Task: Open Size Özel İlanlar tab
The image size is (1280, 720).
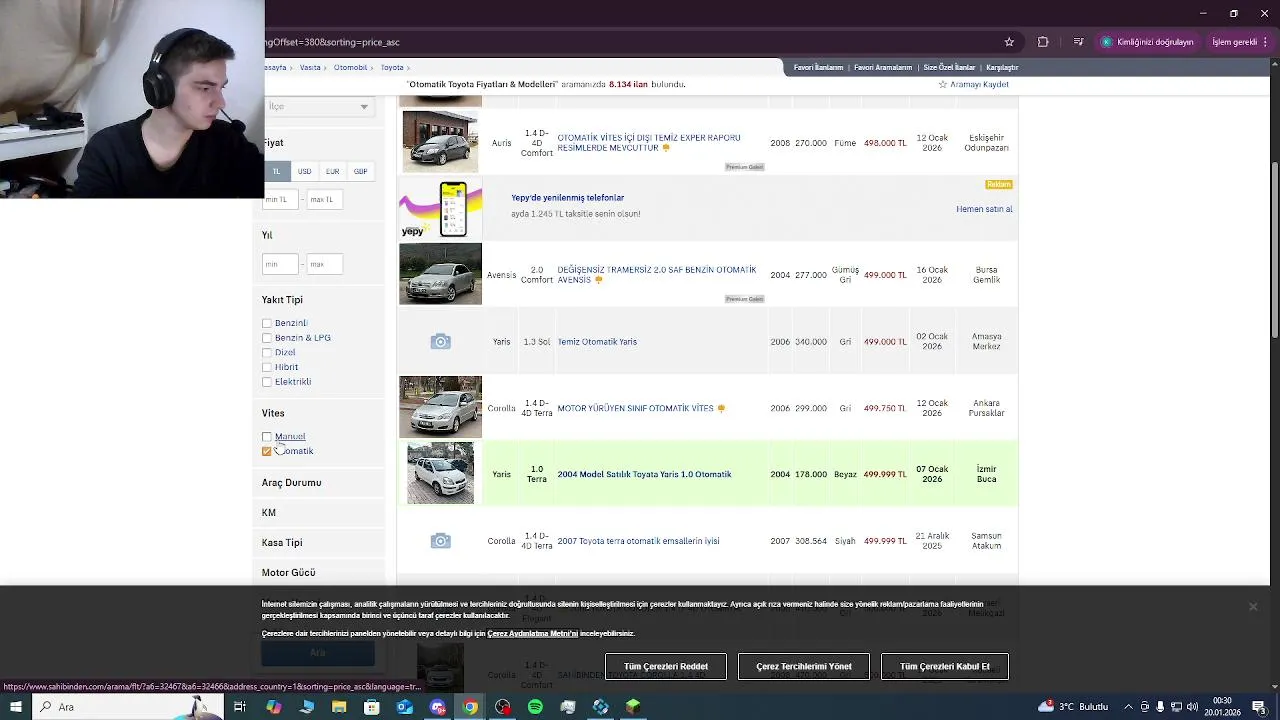Action: [x=949, y=67]
